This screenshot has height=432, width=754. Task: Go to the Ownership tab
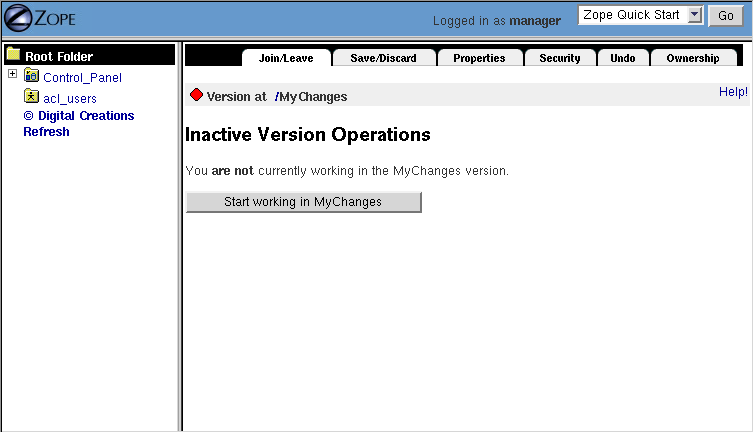pos(692,58)
